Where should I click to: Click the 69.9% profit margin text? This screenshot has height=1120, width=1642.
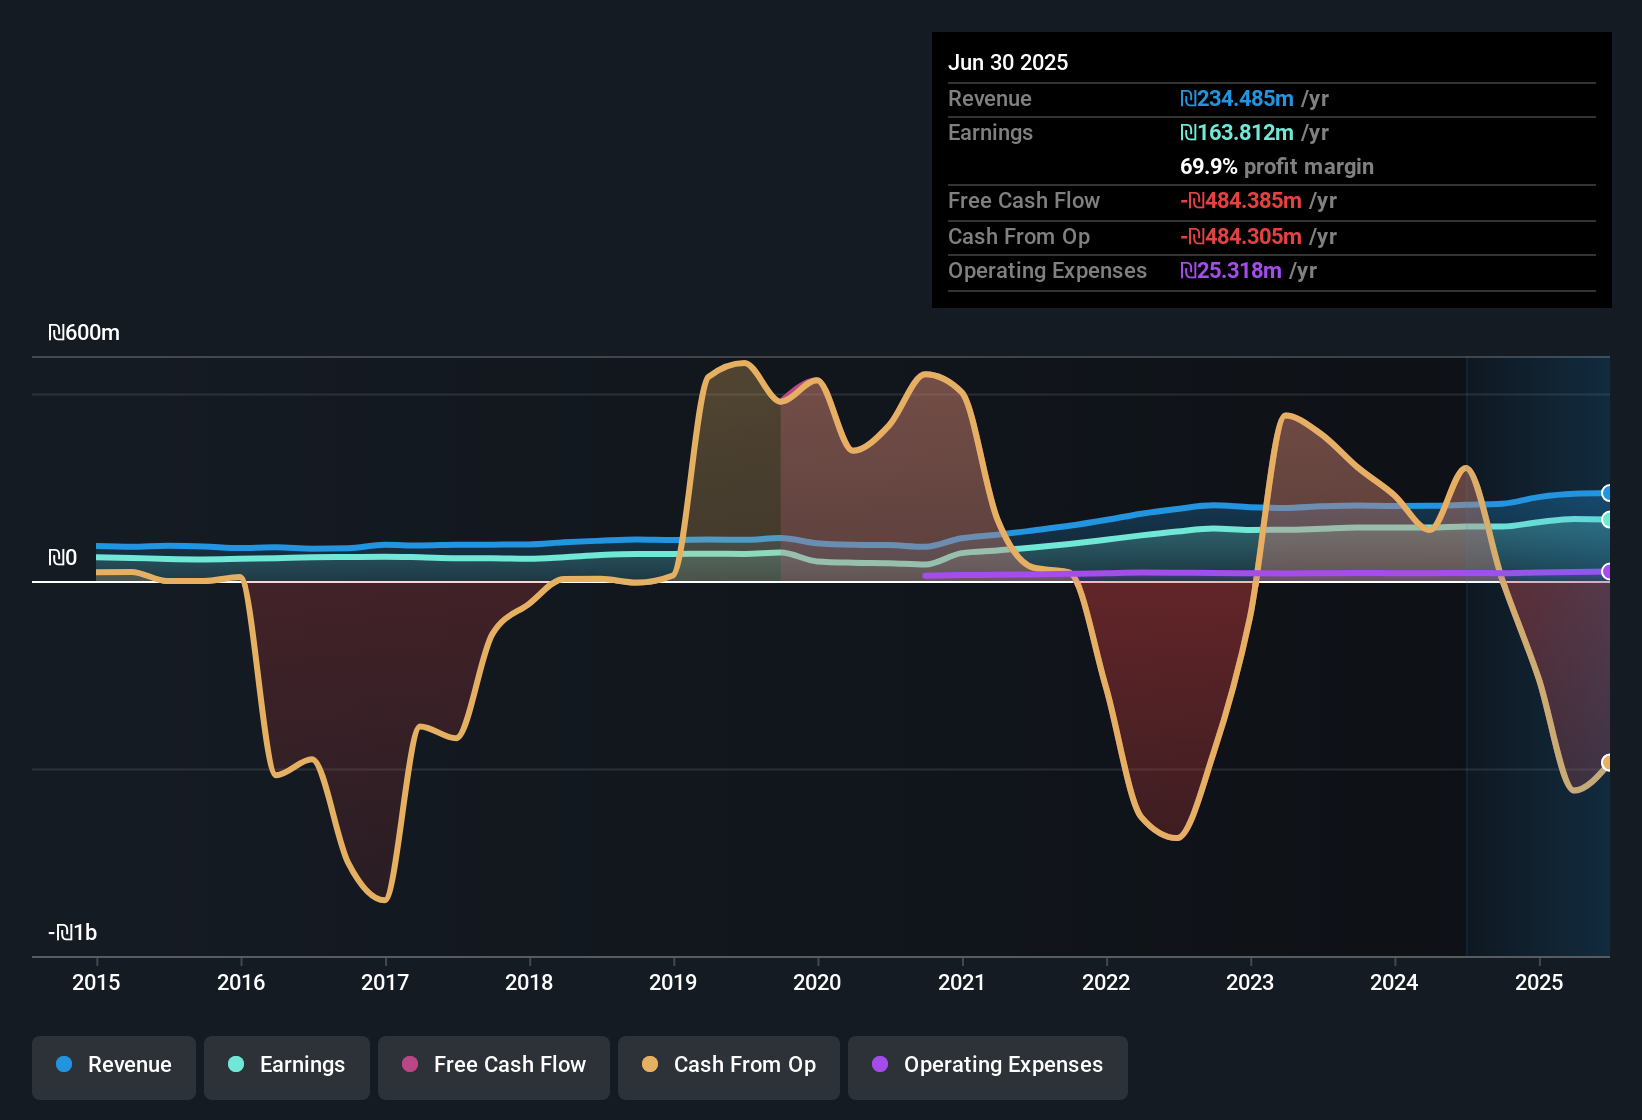tap(1277, 166)
